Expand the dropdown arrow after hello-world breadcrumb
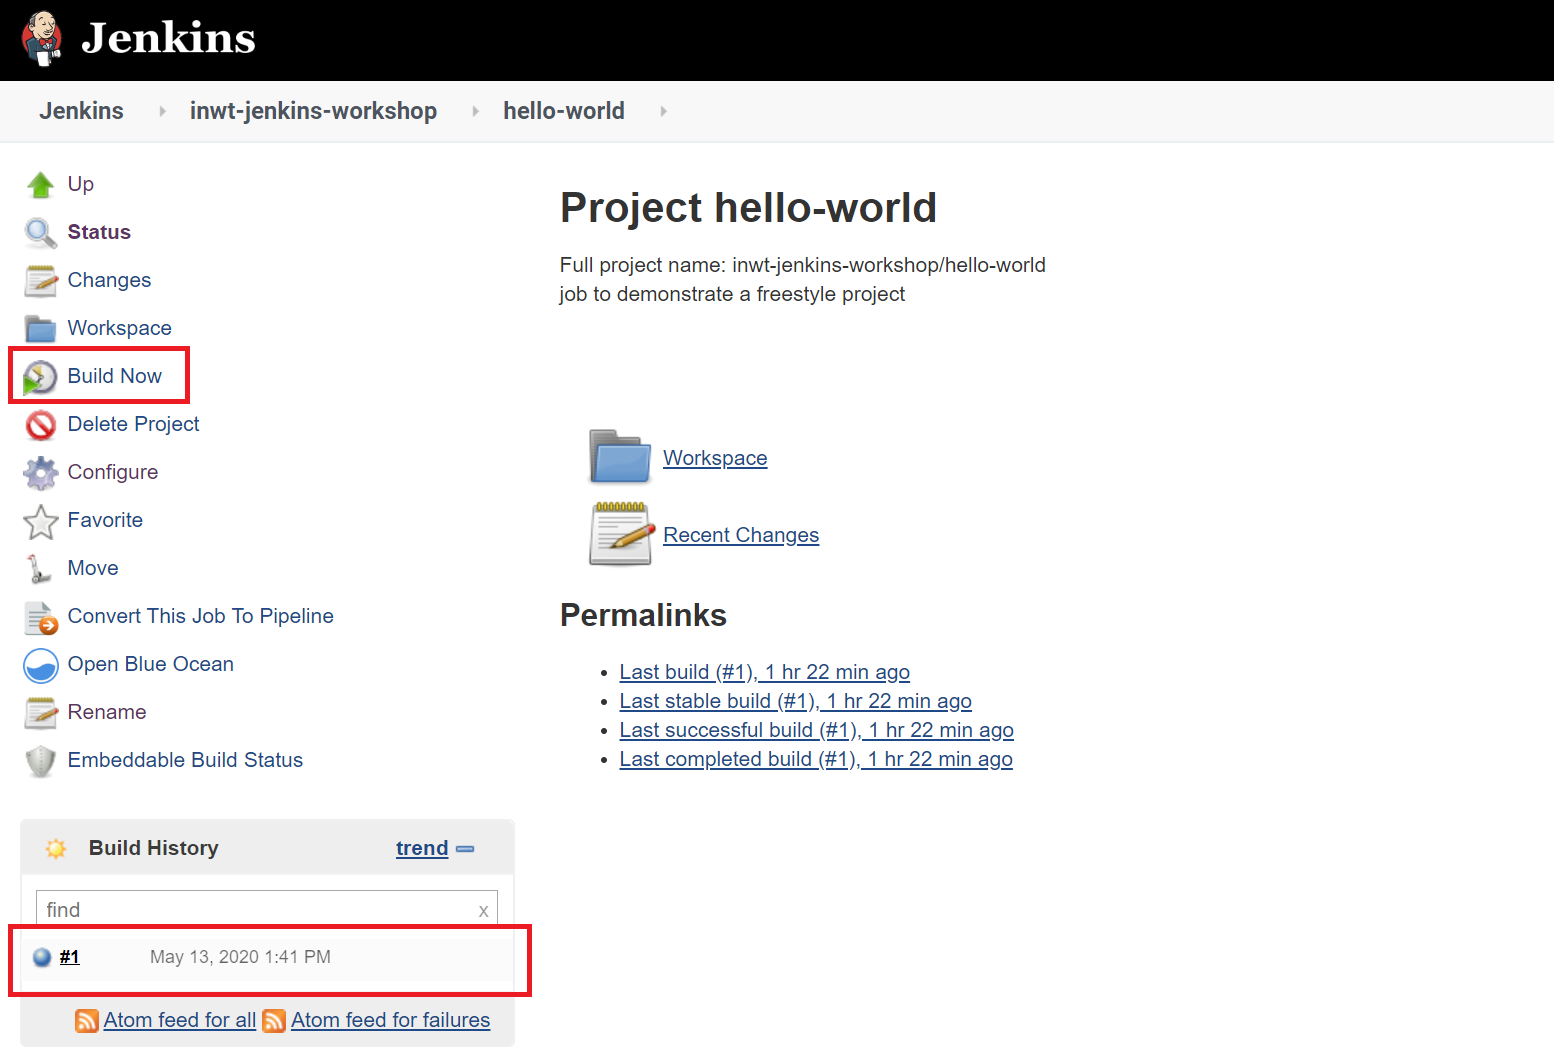Viewport: 1554px width, 1053px height. (x=663, y=111)
